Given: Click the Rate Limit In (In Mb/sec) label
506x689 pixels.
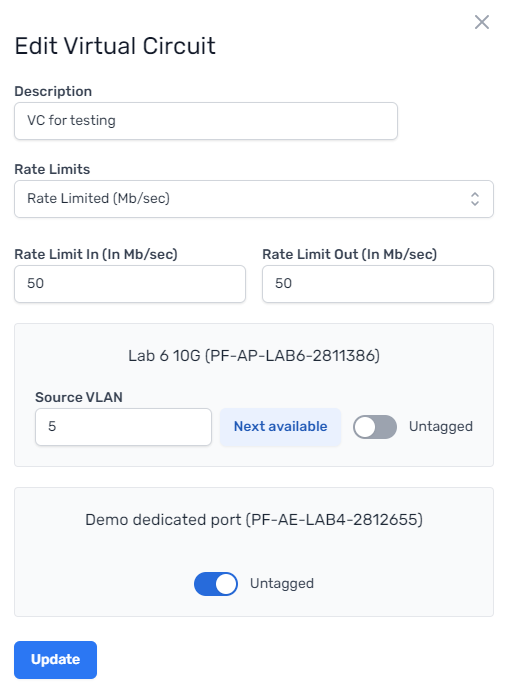Looking at the screenshot, I should pyautogui.click(x=96, y=254).
